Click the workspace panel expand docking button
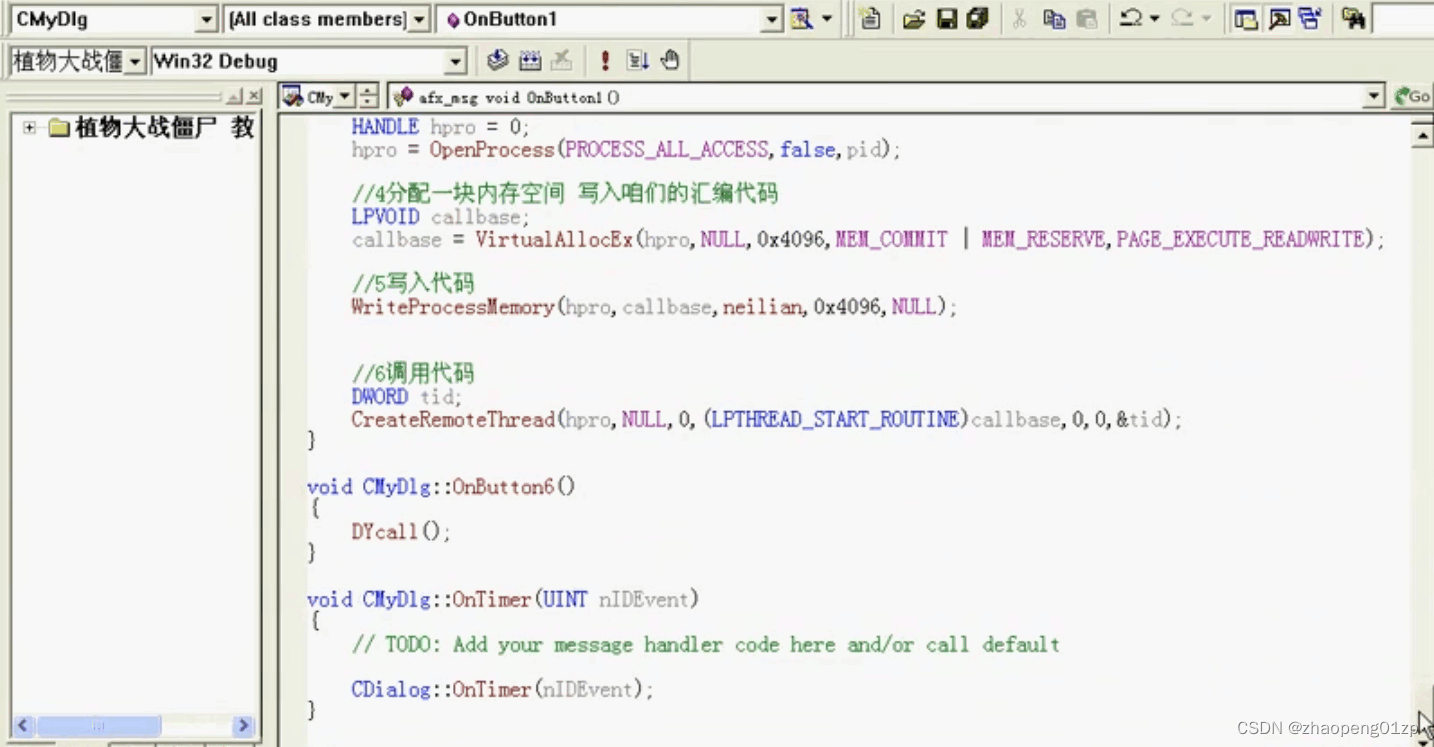 (x=234, y=96)
